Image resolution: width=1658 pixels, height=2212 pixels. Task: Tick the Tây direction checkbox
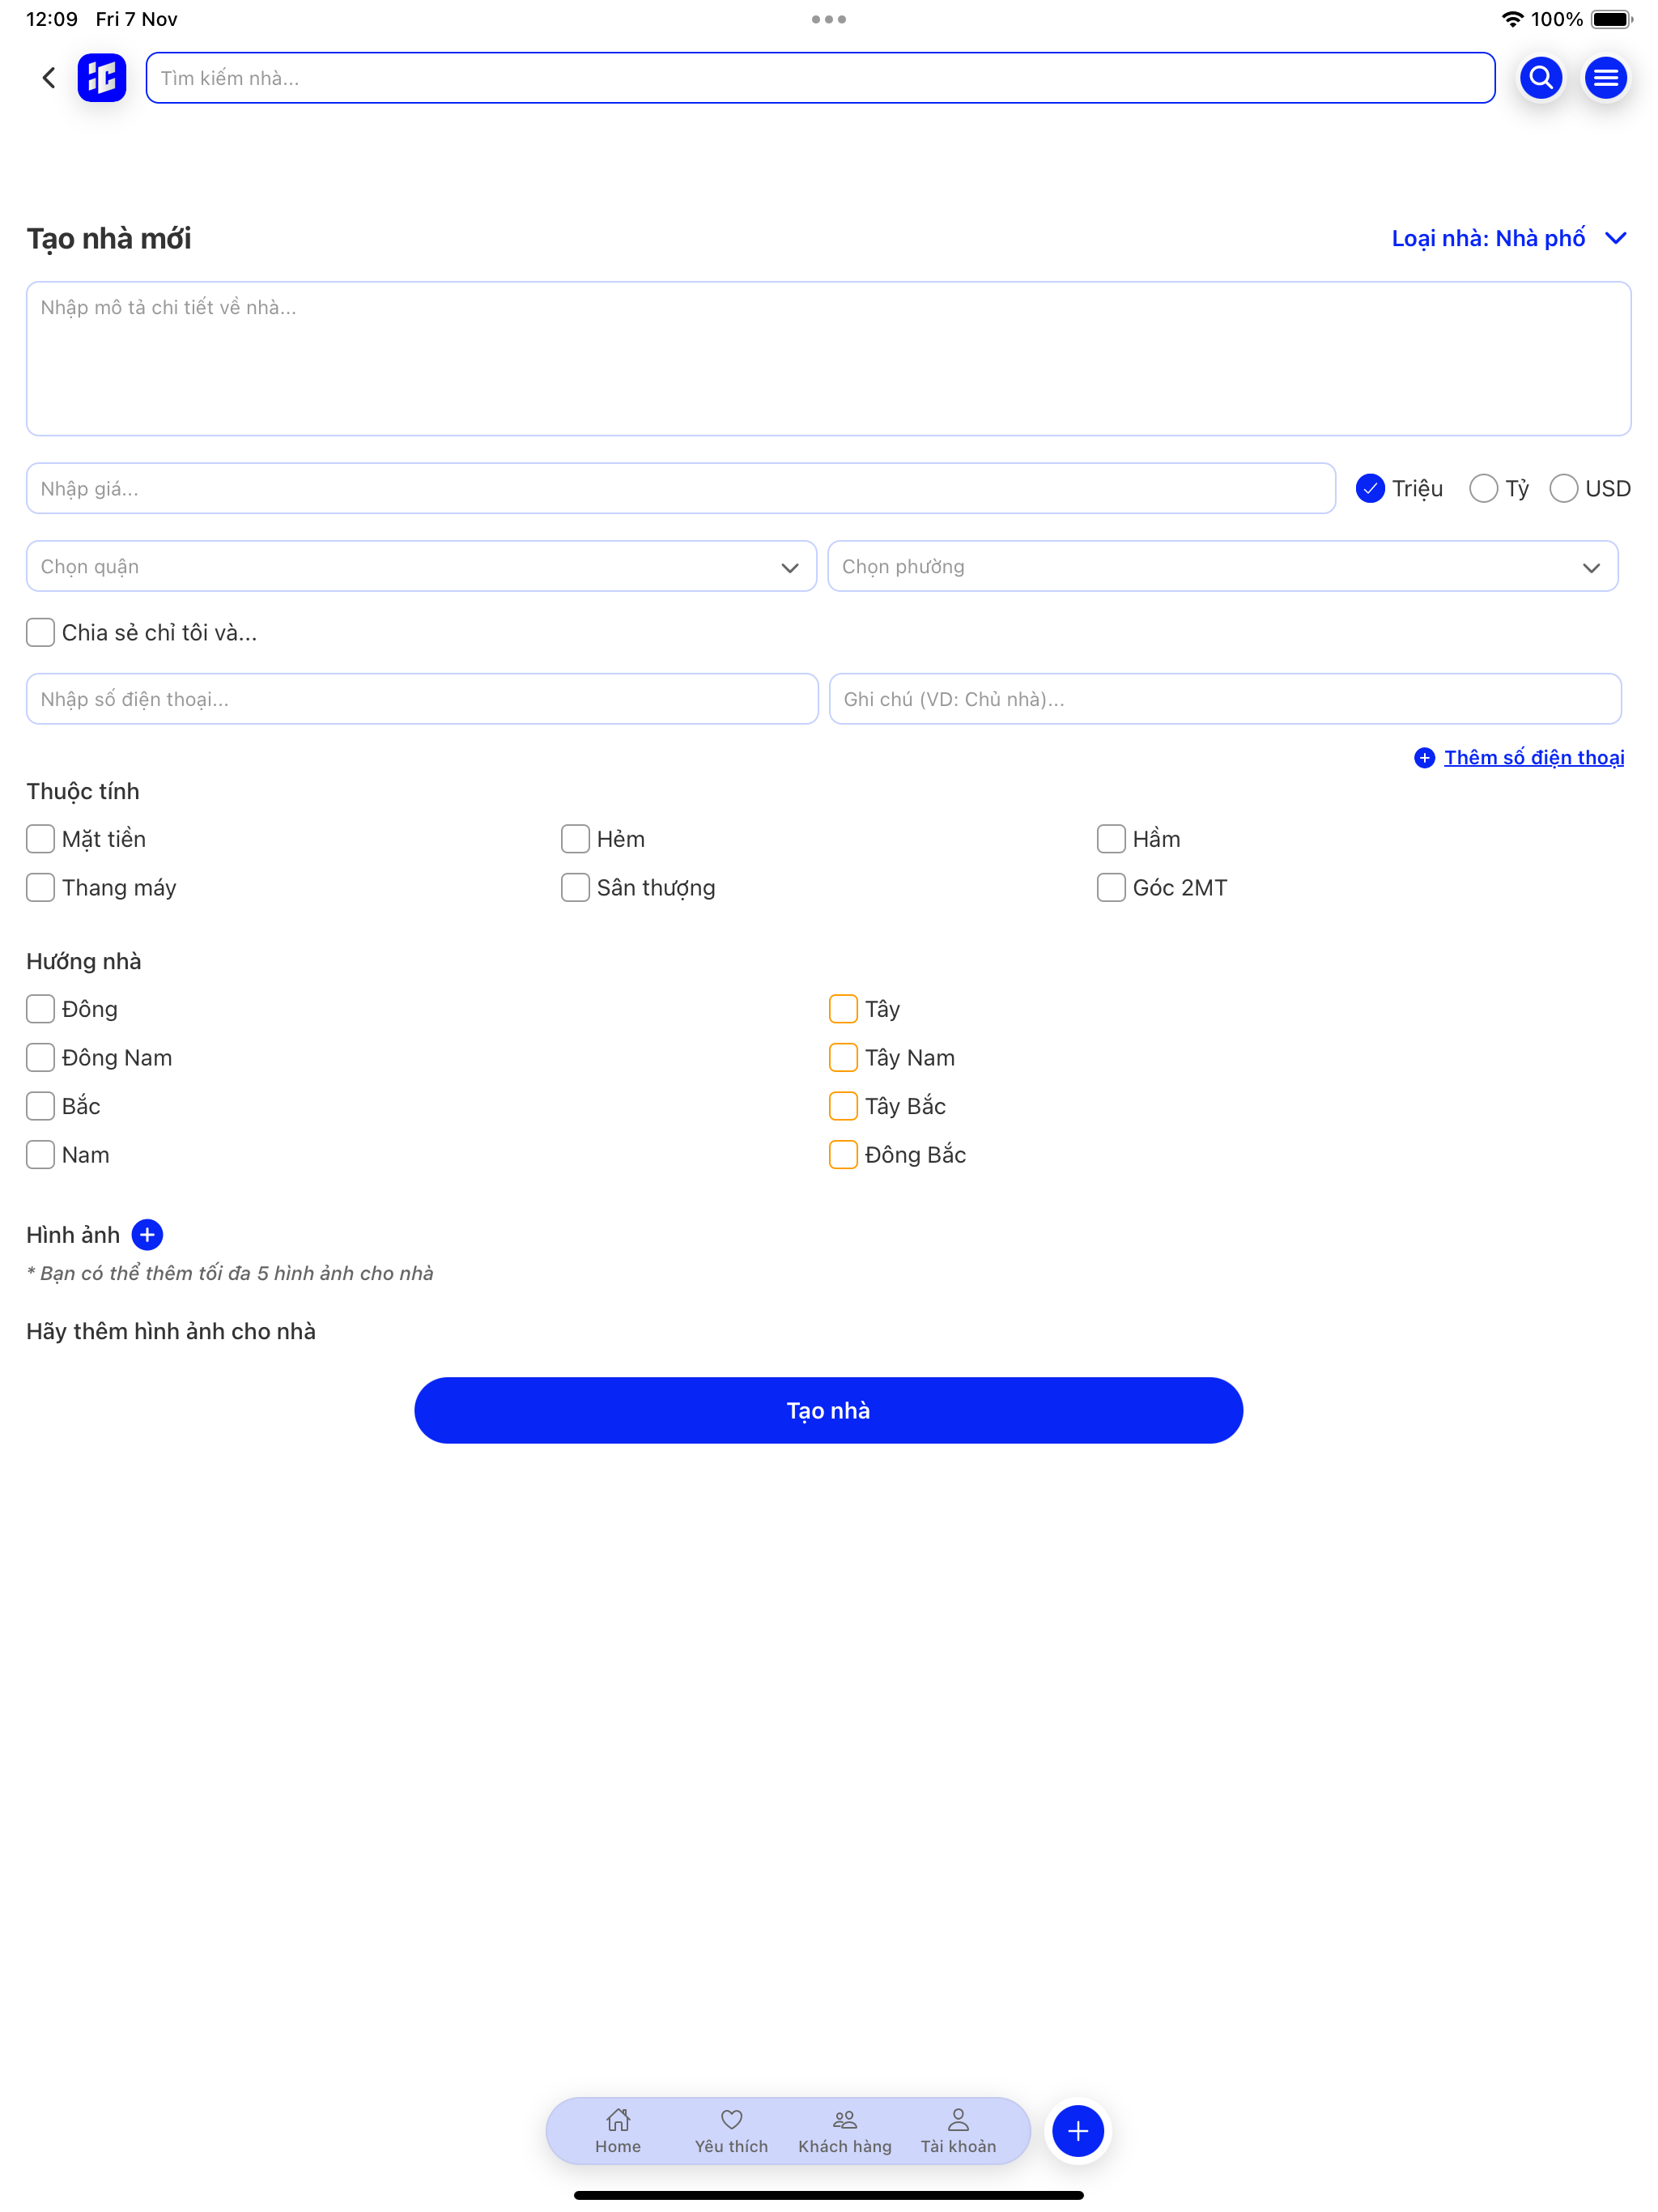click(843, 1009)
